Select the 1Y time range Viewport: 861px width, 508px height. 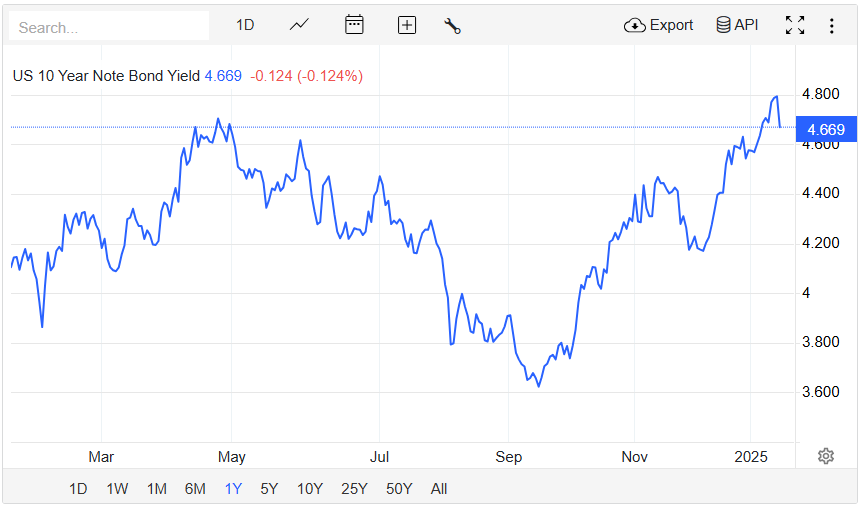[x=233, y=489]
